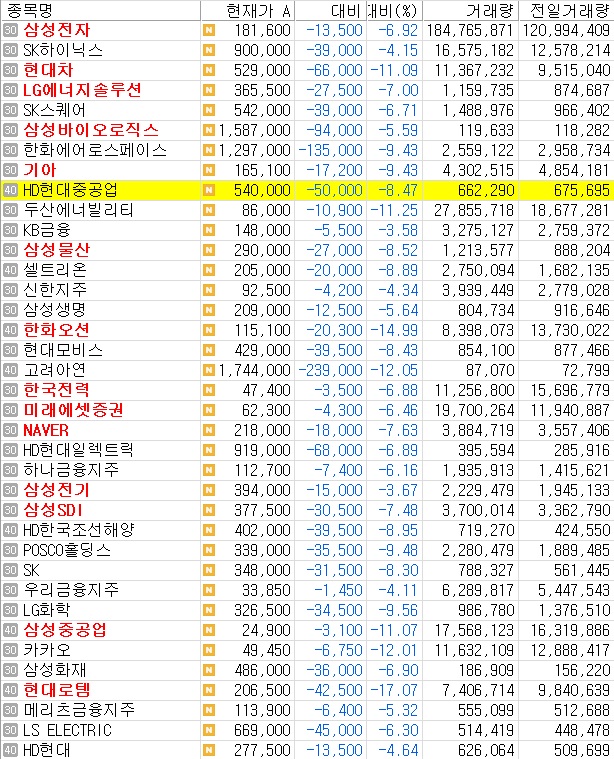Open N icon in highlighted HD현대중공업 row
The image size is (614, 759).
coord(209,190)
